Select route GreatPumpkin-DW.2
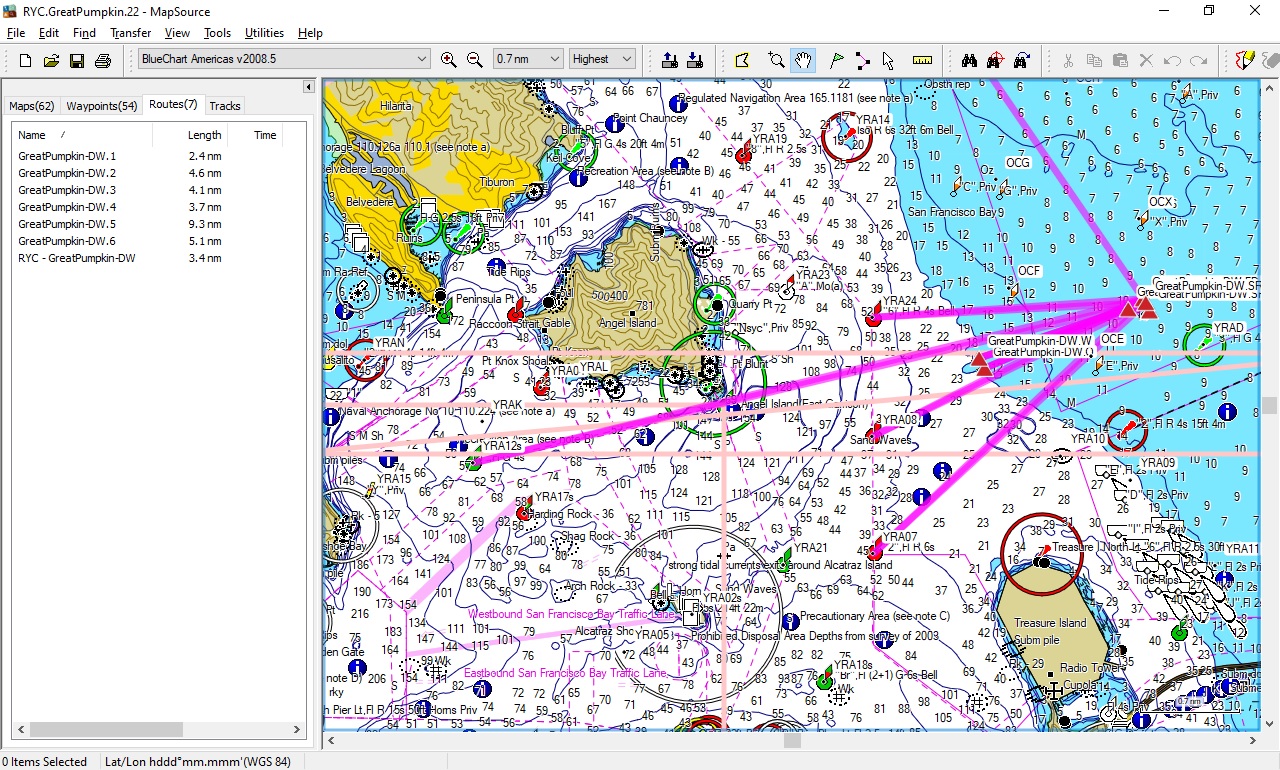The height and width of the screenshot is (770, 1280). (67, 173)
